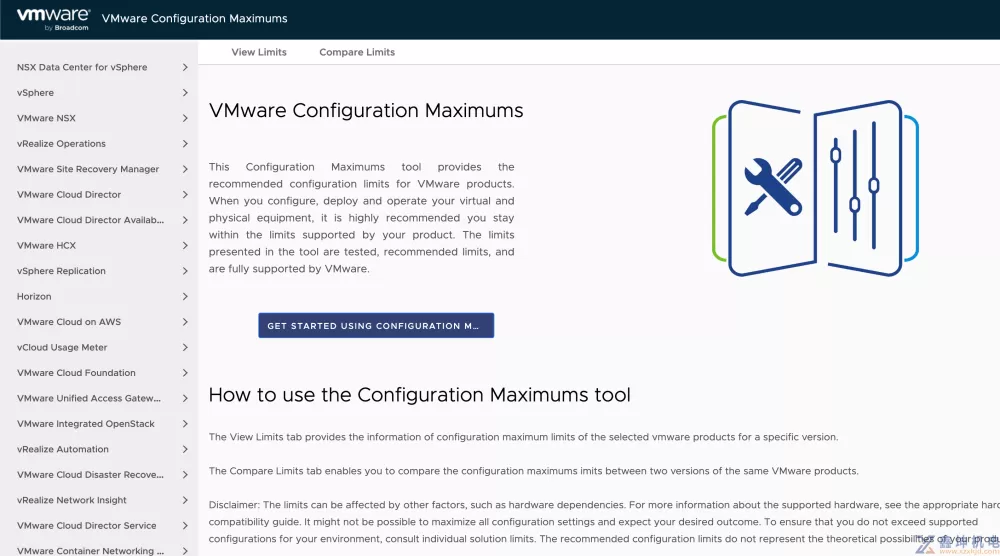Expand VMware Unified Access Gateway chevron

tap(185, 399)
